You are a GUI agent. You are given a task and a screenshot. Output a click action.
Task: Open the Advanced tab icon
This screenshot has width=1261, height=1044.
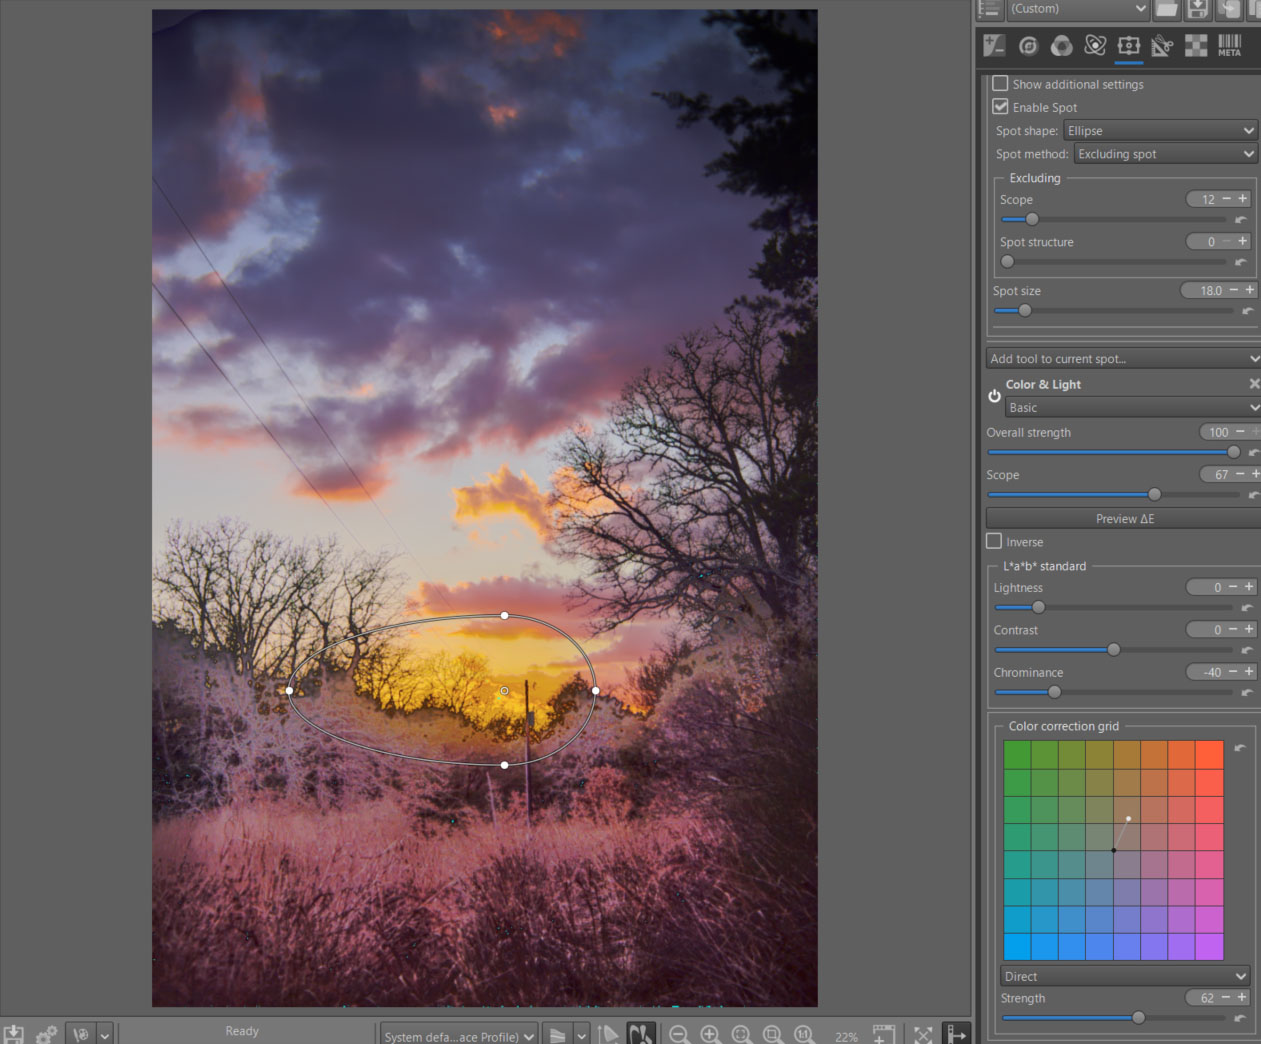tap(1095, 45)
